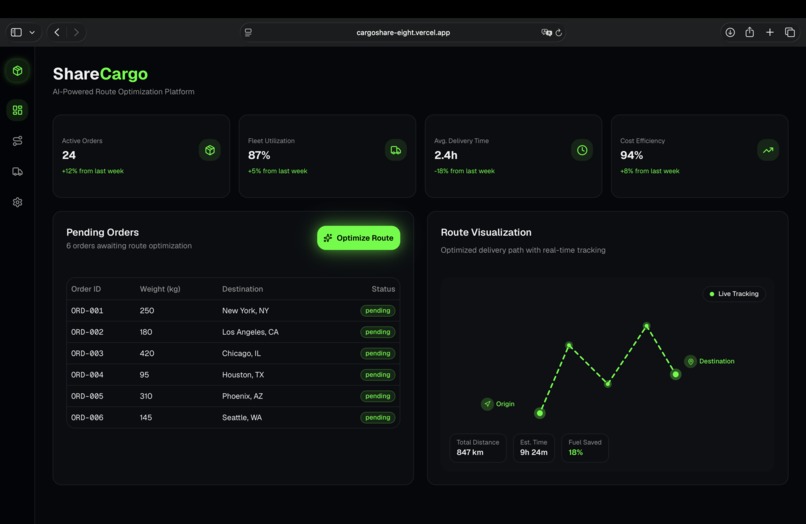Click the Phoenix, AZ destination cell
The height and width of the screenshot is (524, 806).
242,396
